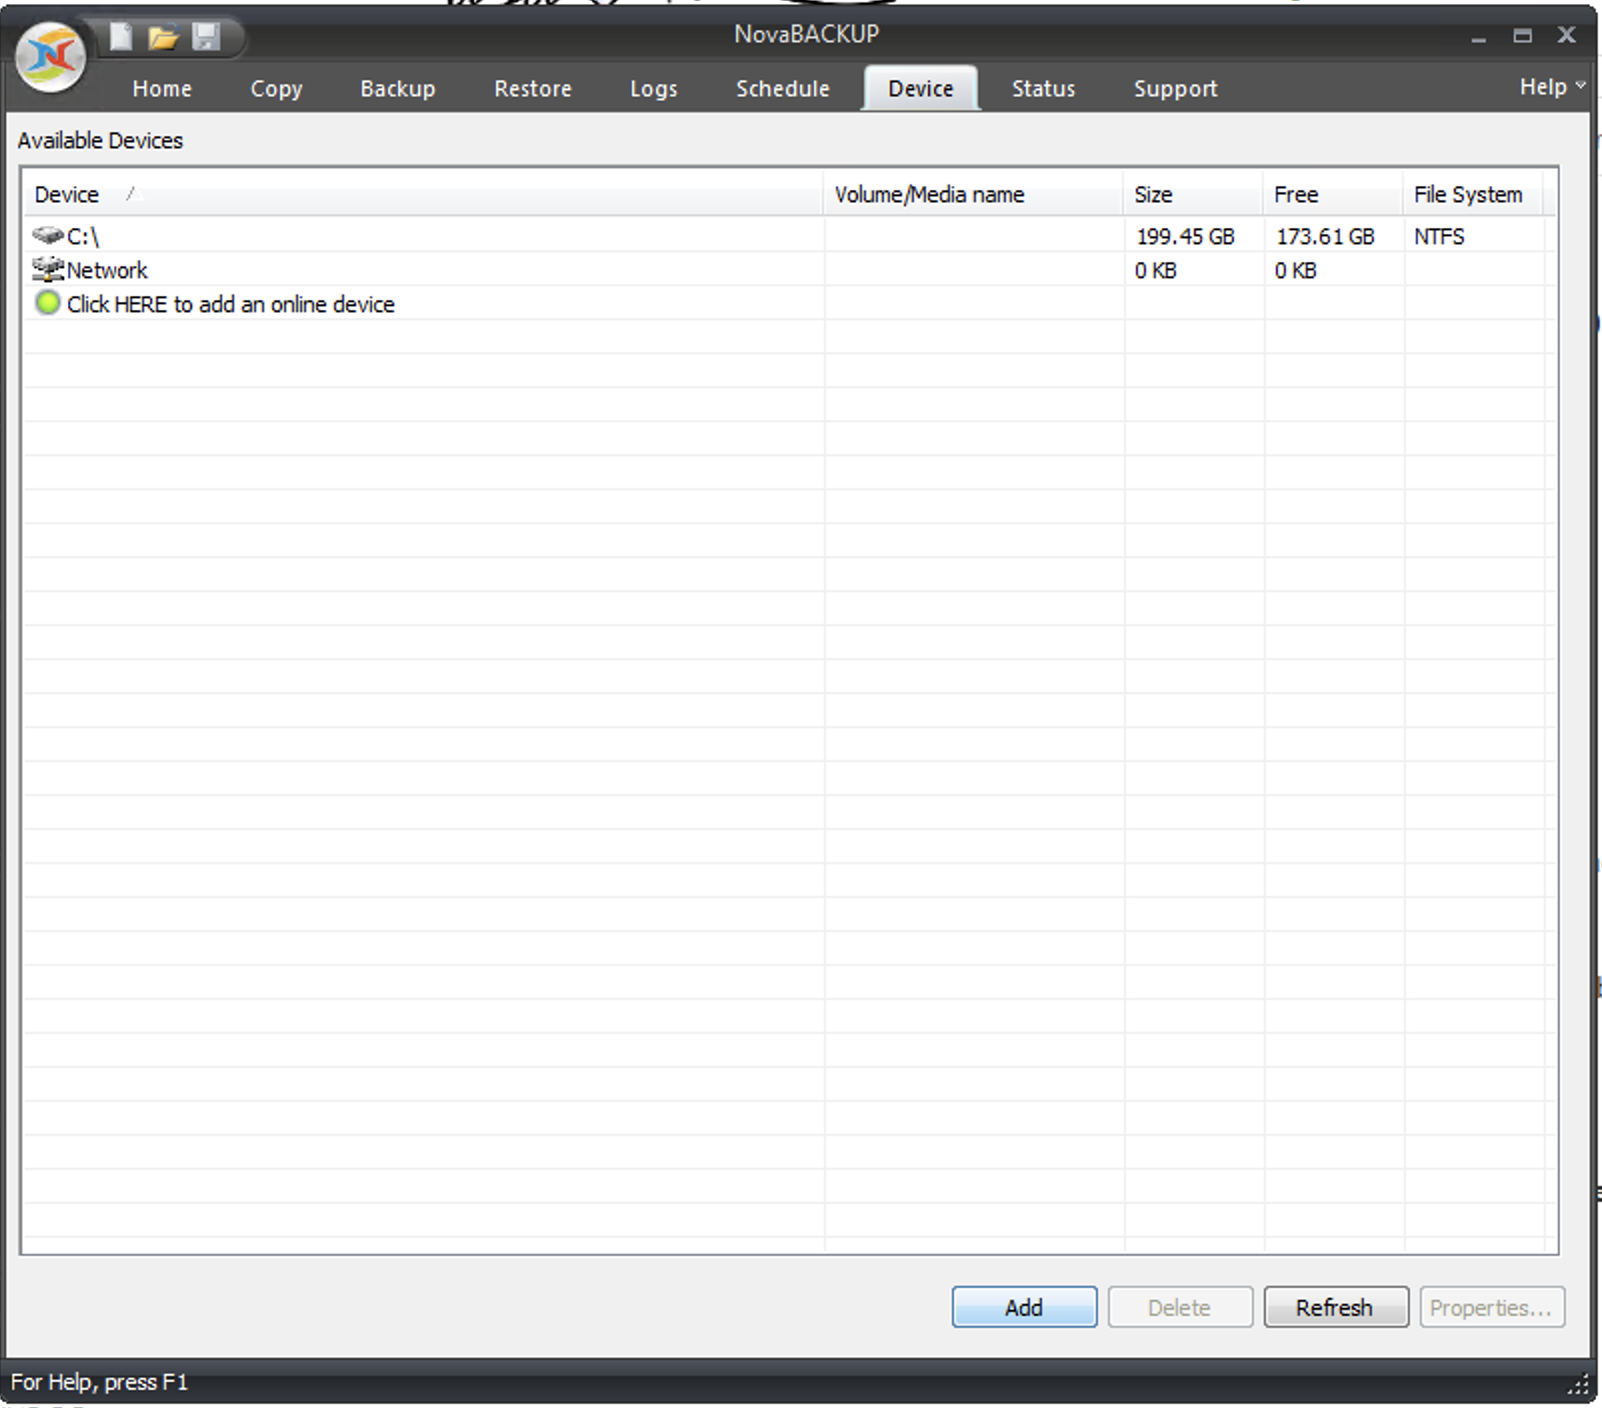The image size is (1602, 1408).
Task: Sort by the Free column header
Action: (x=1333, y=194)
